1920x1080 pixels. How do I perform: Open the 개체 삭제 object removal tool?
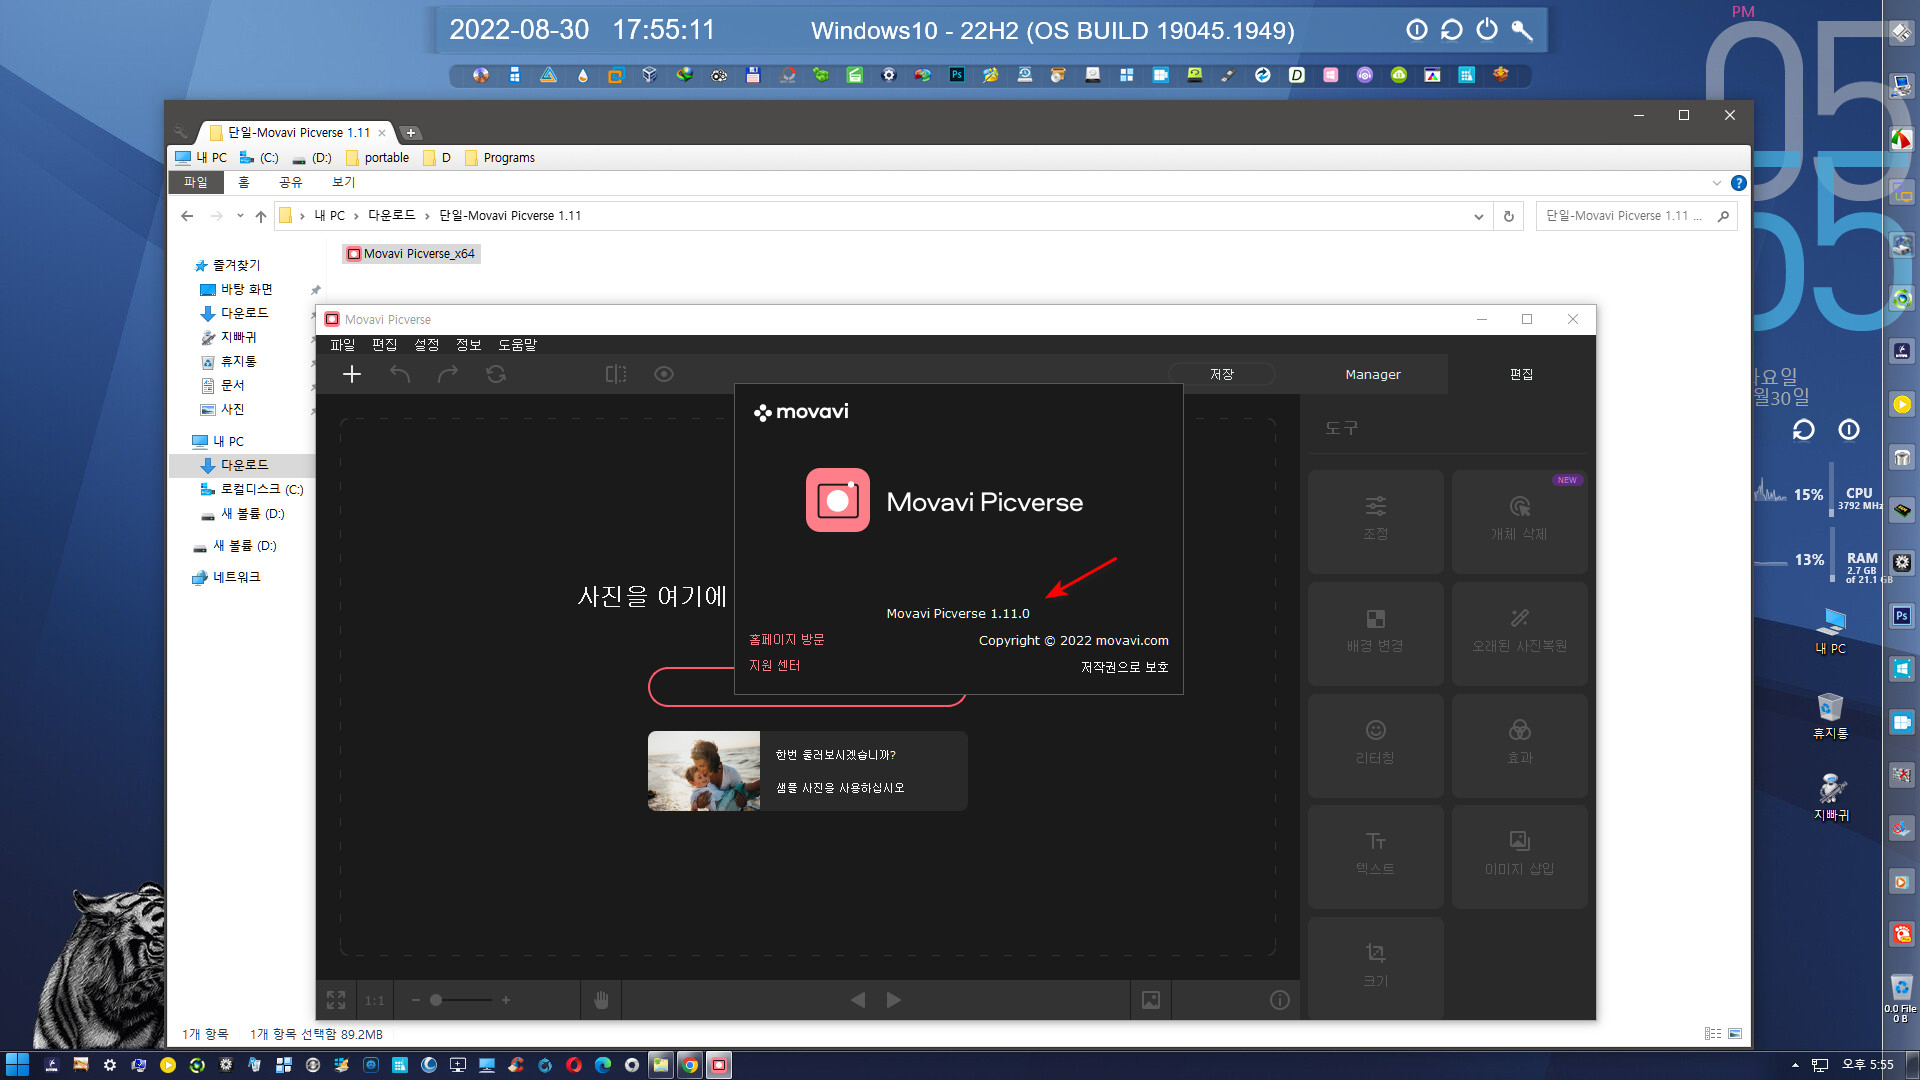(1519, 521)
